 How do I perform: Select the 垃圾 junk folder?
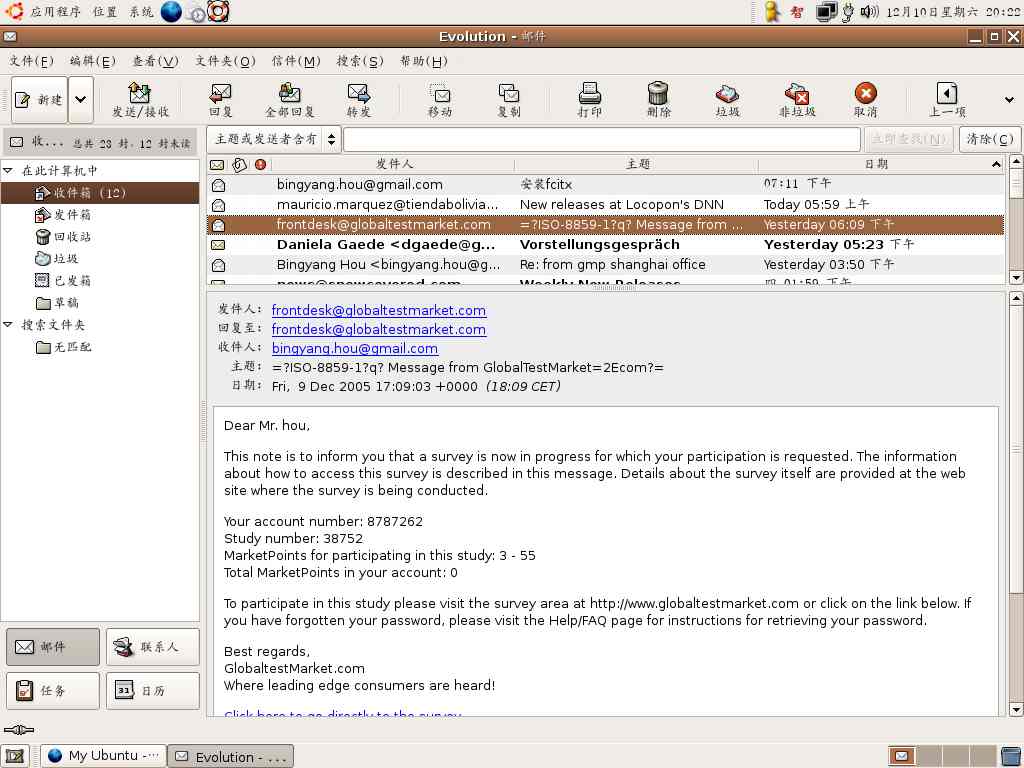click(x=57, y=259)
